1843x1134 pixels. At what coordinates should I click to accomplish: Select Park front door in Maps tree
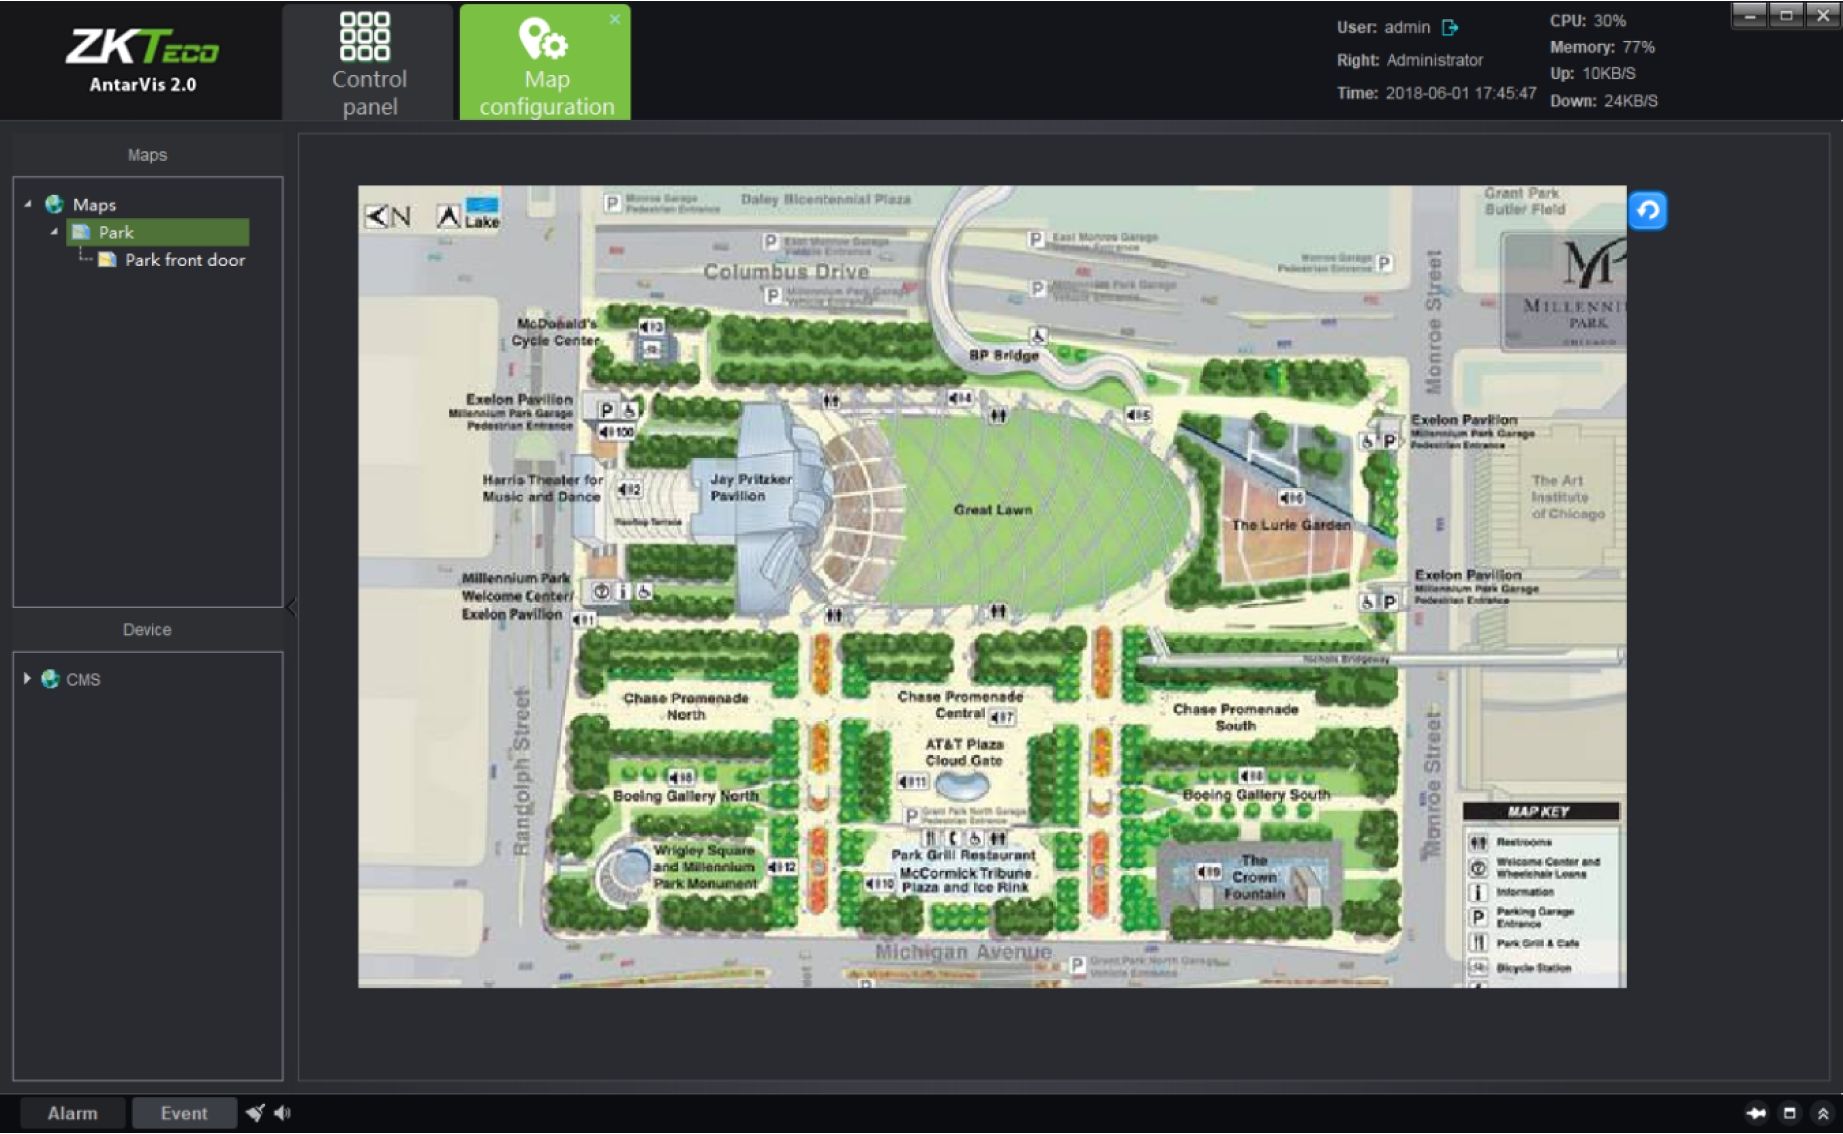pyautogui.click(x=184, y=260)
